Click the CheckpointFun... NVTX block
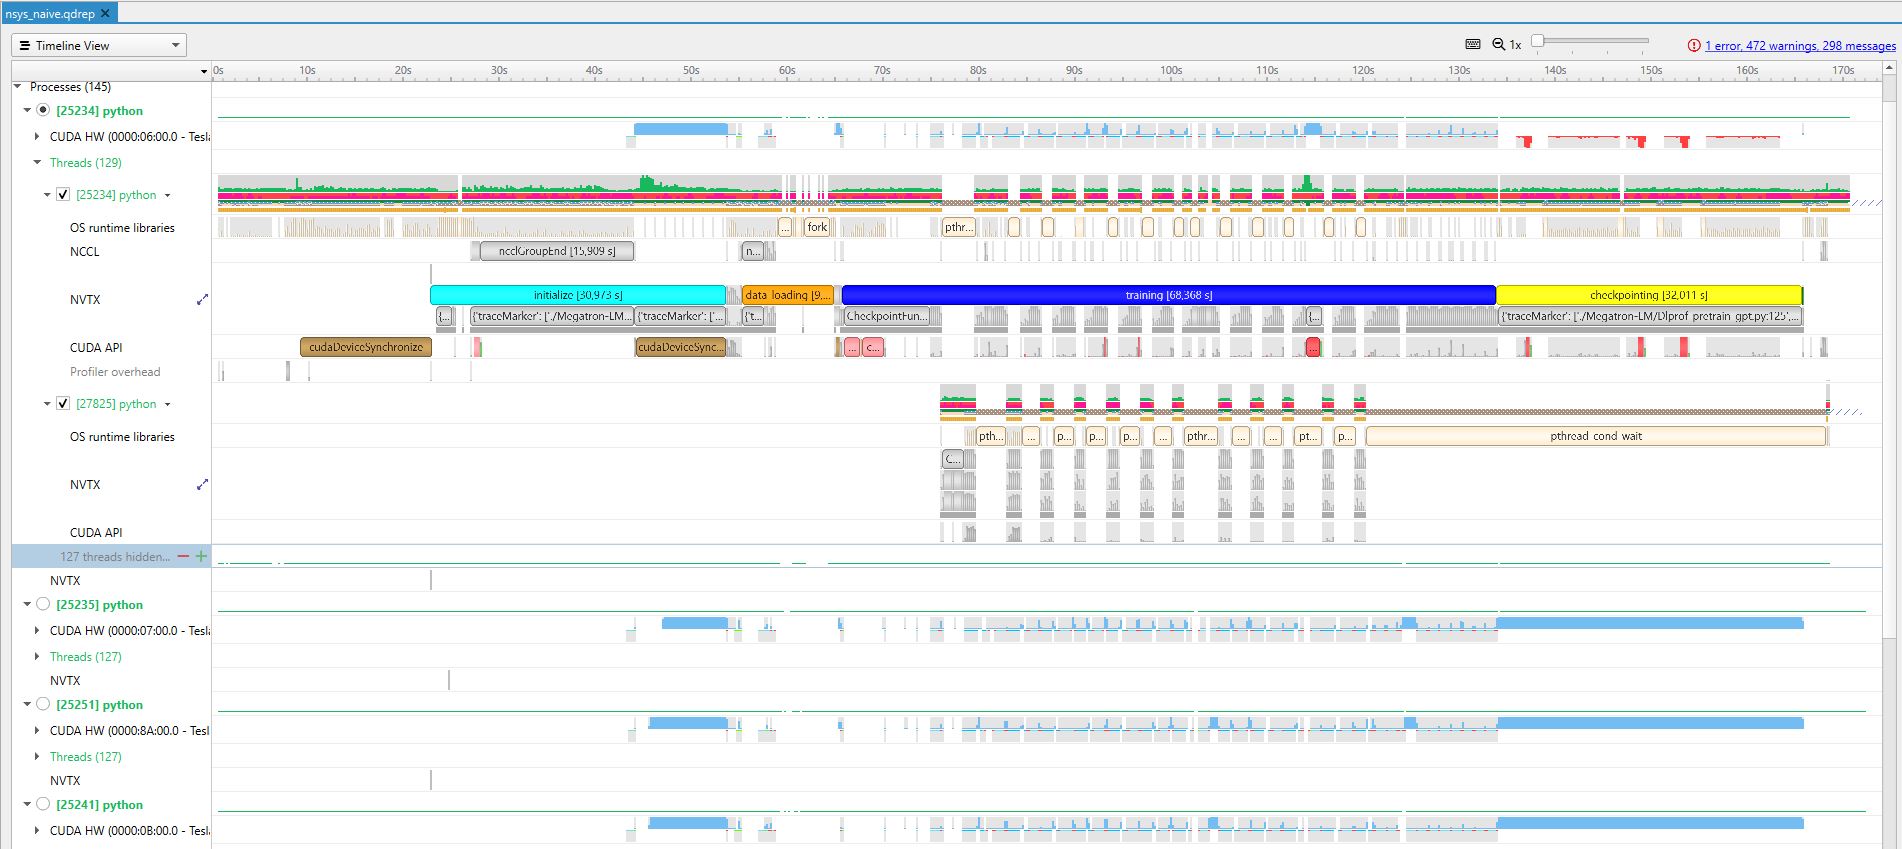The height and width of the screenshot is (849, 1902). [887, 316]
